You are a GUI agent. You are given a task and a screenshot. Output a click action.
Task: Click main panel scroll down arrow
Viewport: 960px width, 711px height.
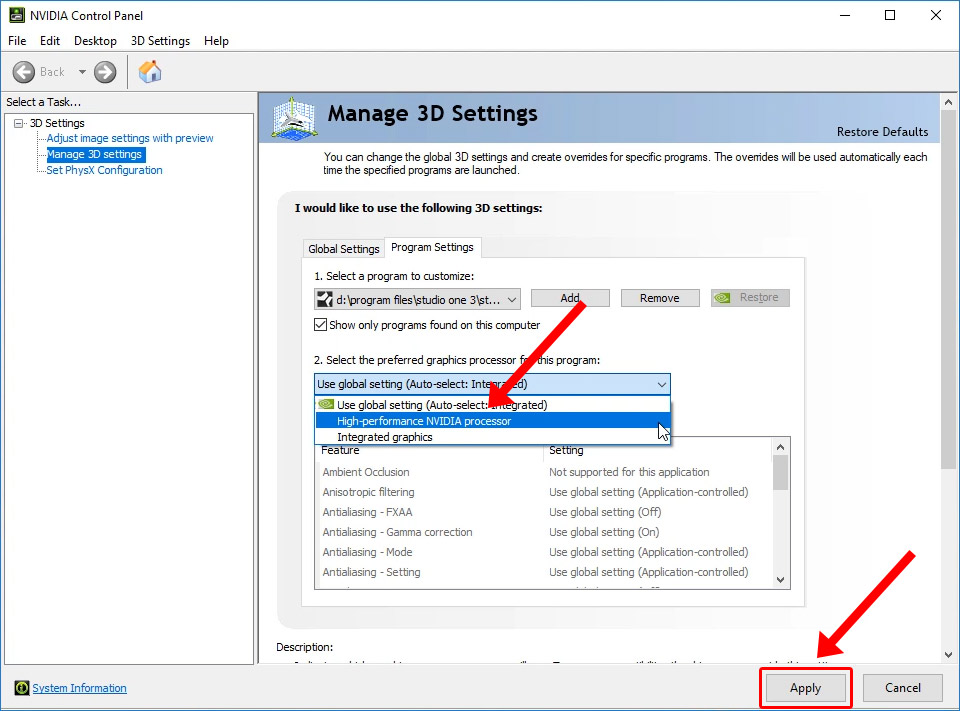pos(948,655)
